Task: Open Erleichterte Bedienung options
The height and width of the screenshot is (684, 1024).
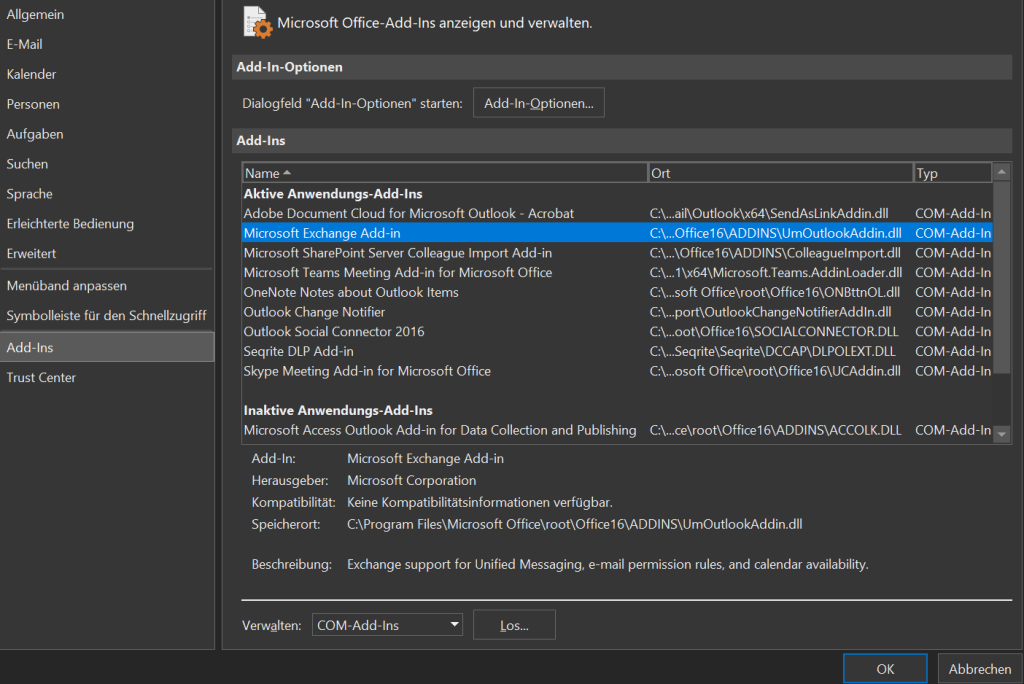Action: click(70, 223)
